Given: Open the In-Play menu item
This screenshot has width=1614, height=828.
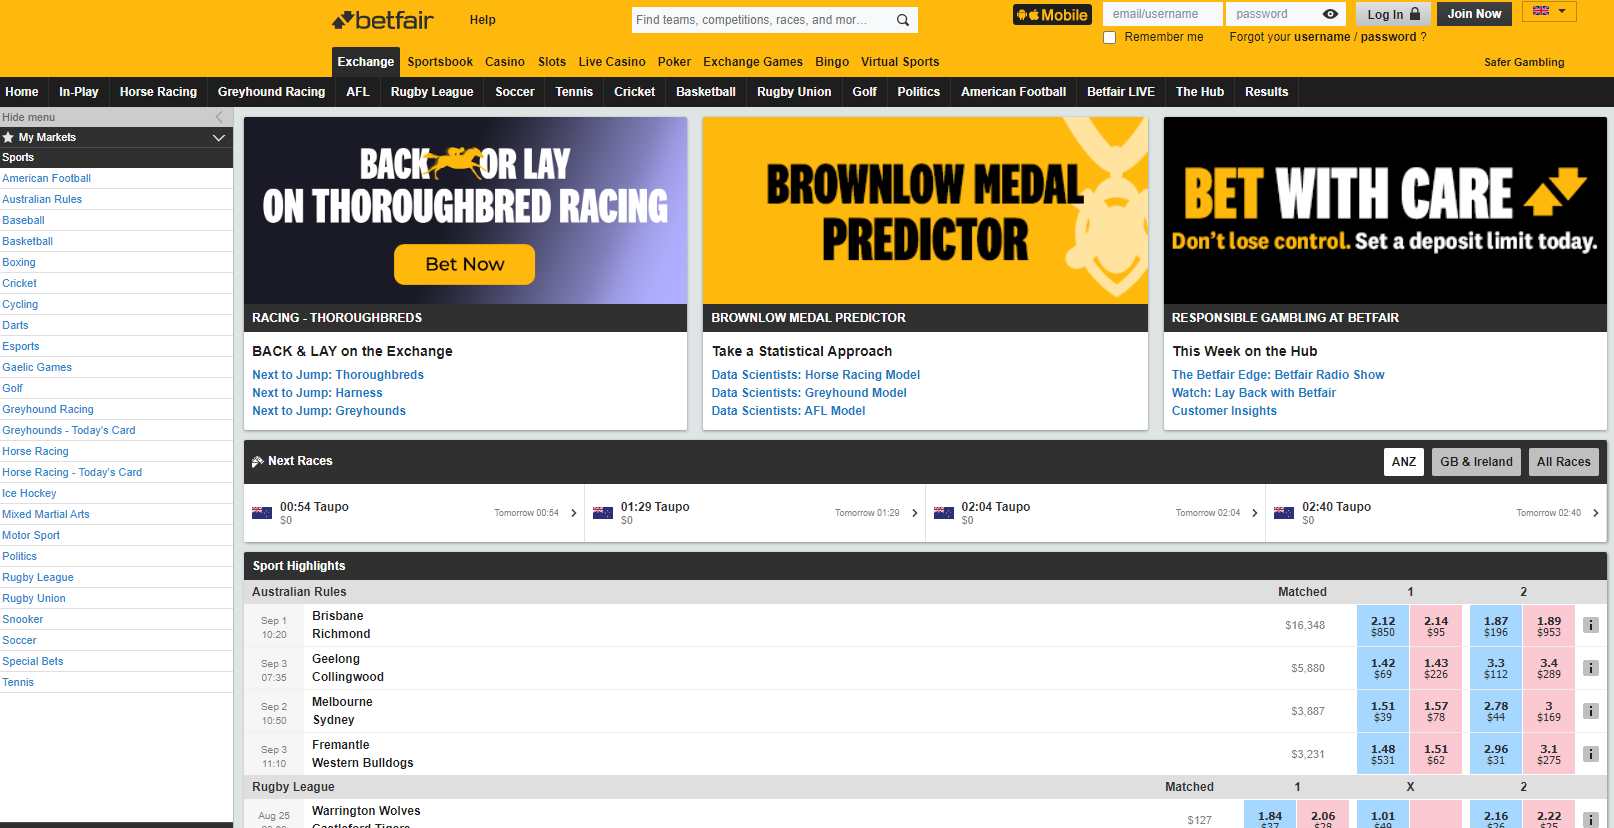Looking at the screenshot, I should pos(79,92).
